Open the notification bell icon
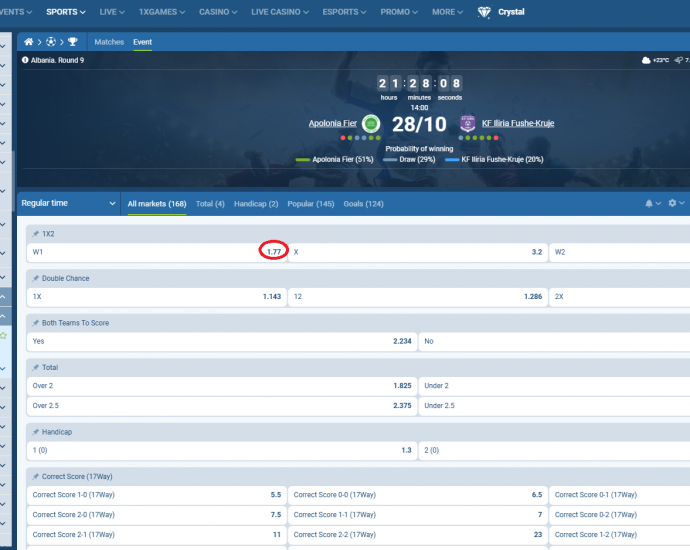The height and width of the screenshot is (550, 690). tap(649, 203)
